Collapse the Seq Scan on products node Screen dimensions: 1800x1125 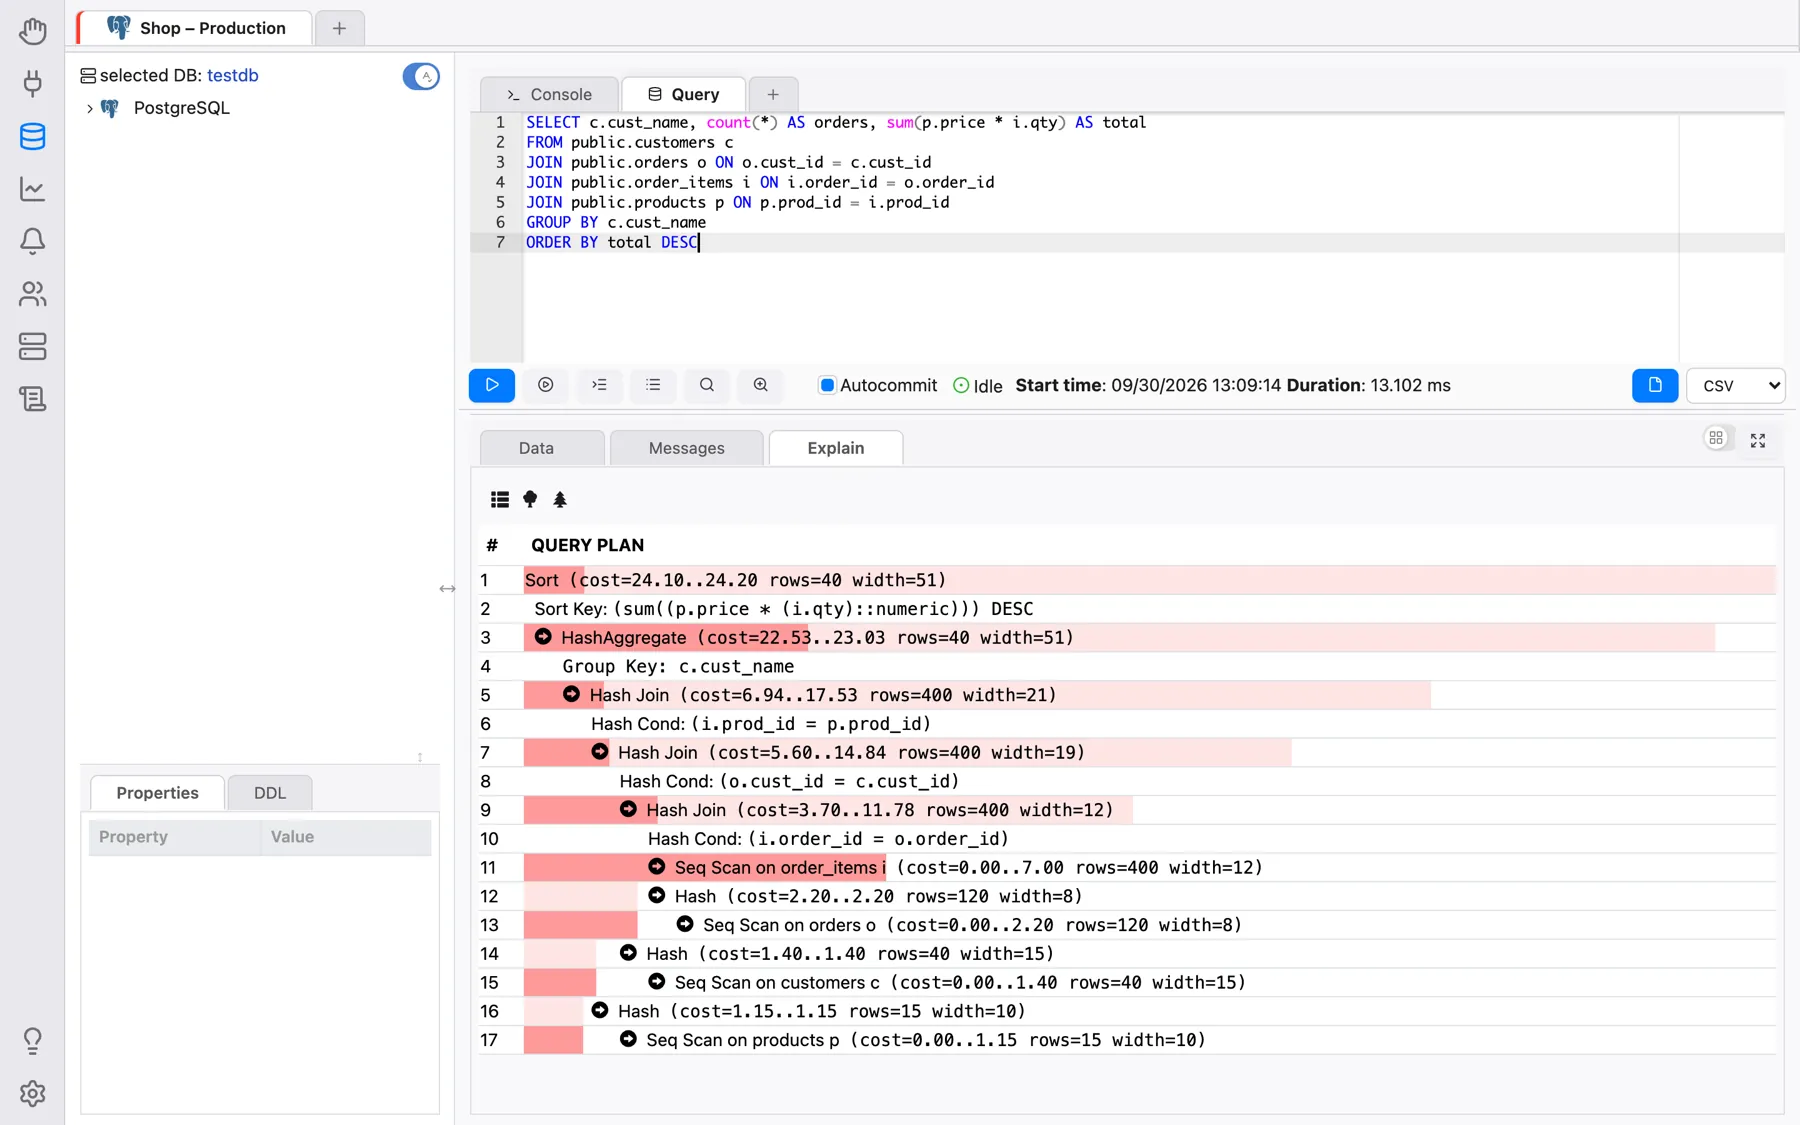(628, 1039)
